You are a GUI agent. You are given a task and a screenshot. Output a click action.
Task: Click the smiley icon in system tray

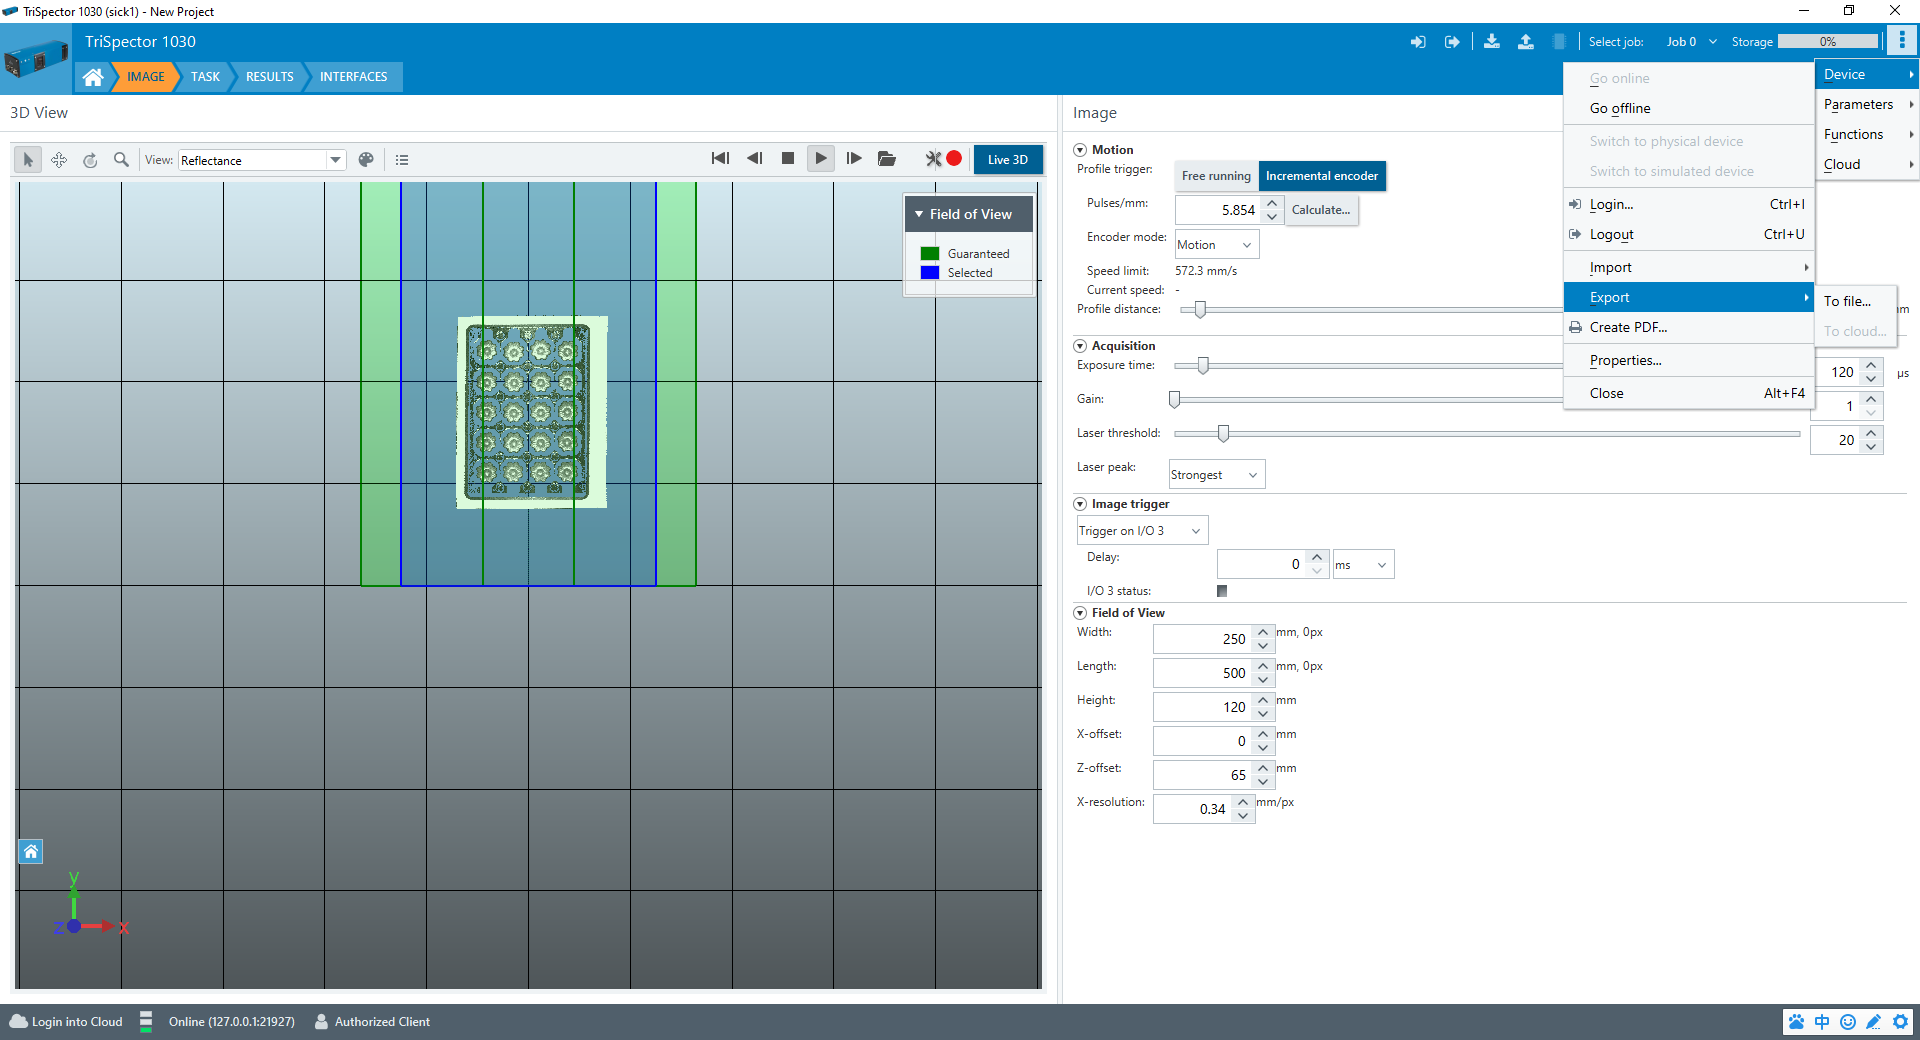coord(1848,1022)
